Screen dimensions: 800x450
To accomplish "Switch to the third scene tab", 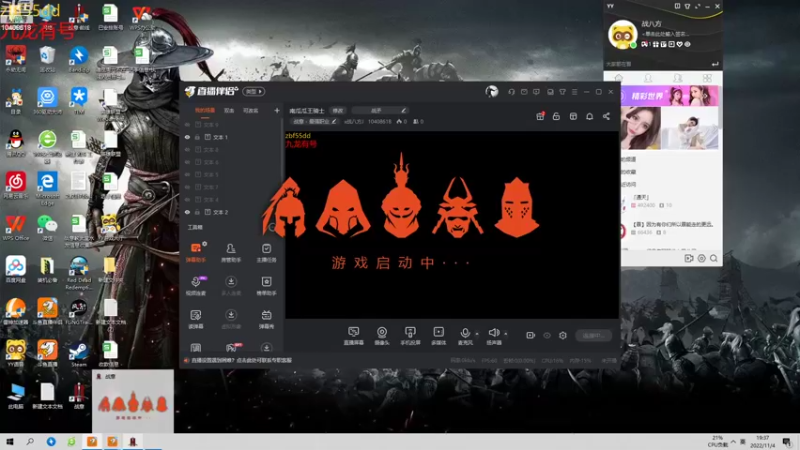I will coord(251,110).
